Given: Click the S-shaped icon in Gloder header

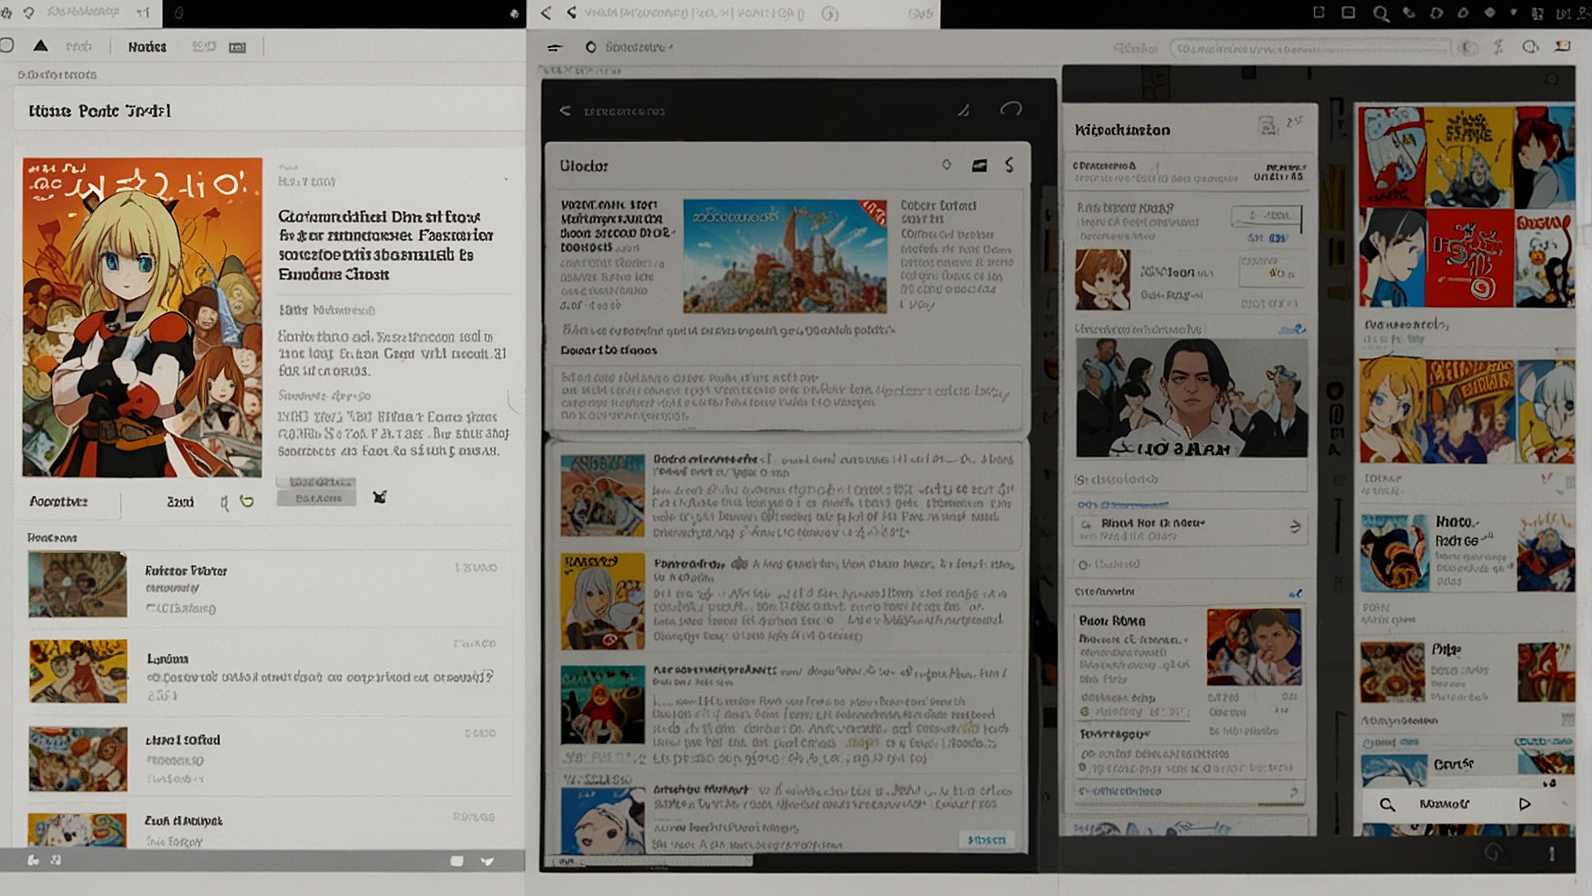Looking at the screenshot, I should point(1009,165).
